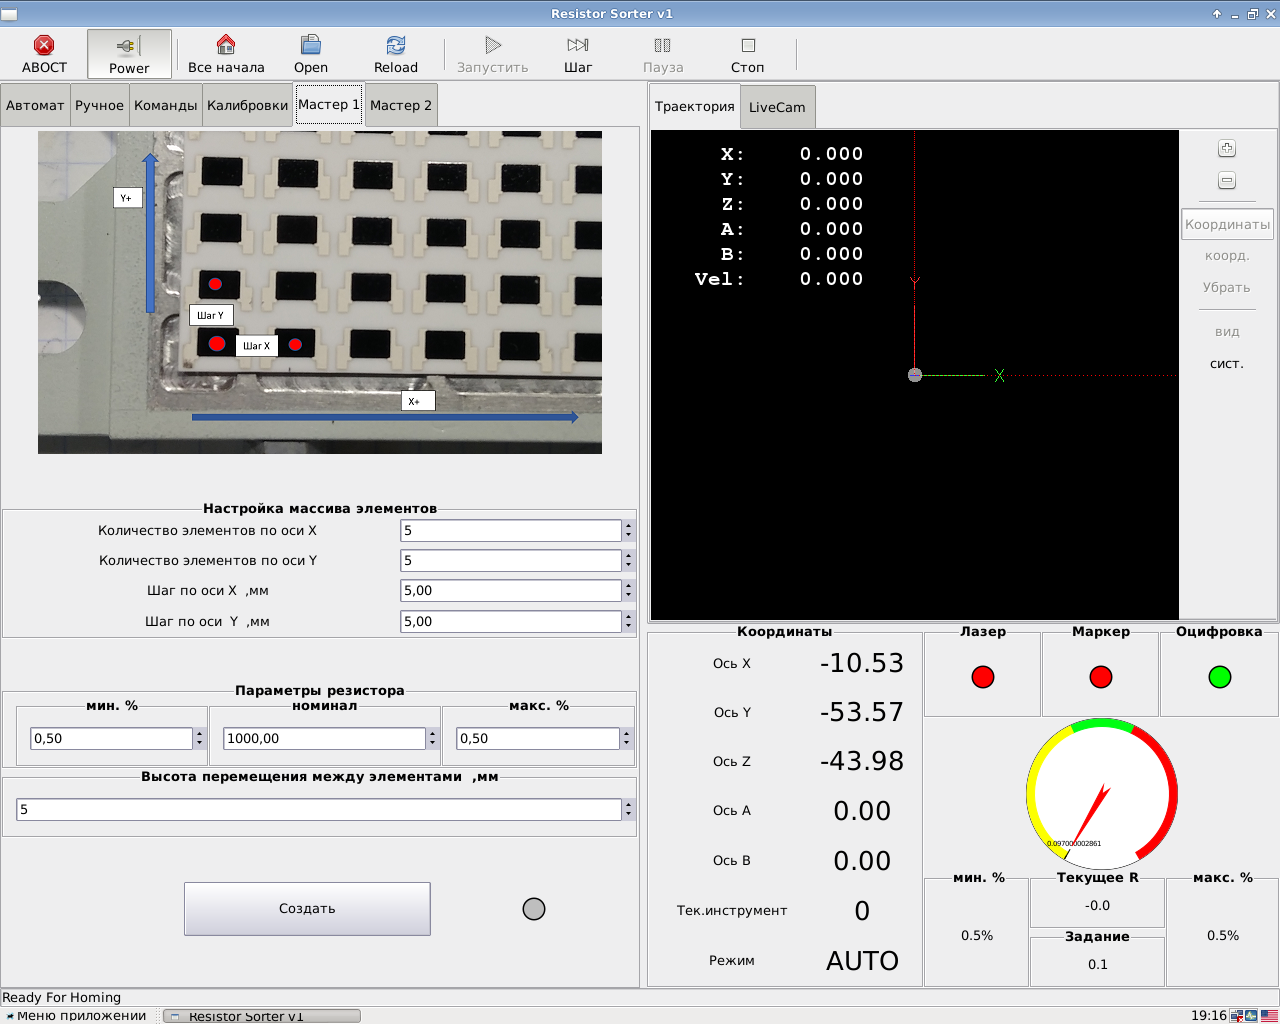Switch to the Калибровки tab

click(247, 106)
